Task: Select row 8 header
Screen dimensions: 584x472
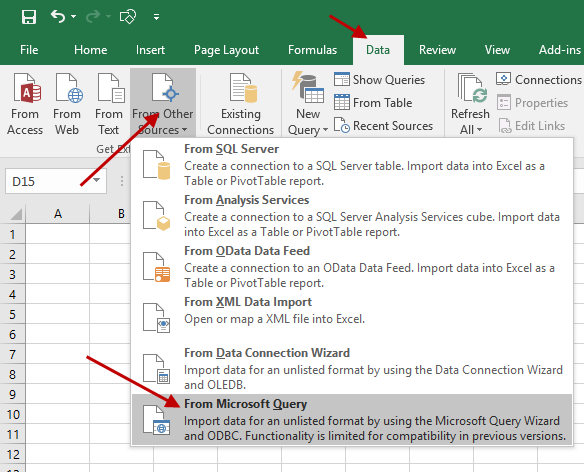Action: pos(13,374)
